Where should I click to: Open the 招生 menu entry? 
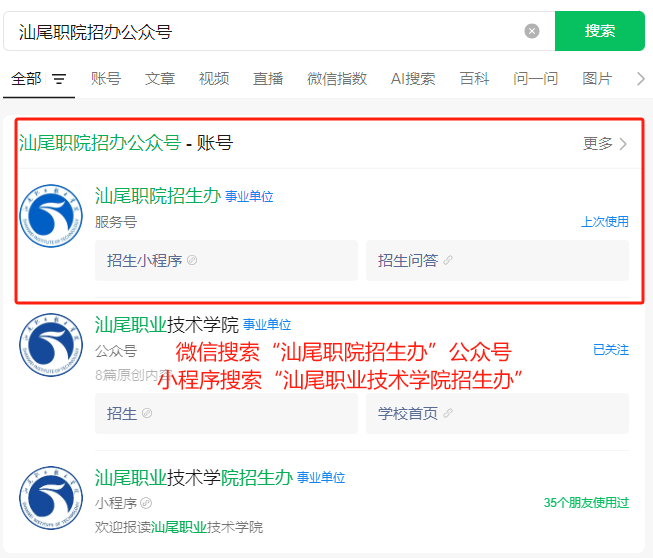click(226, 414)
